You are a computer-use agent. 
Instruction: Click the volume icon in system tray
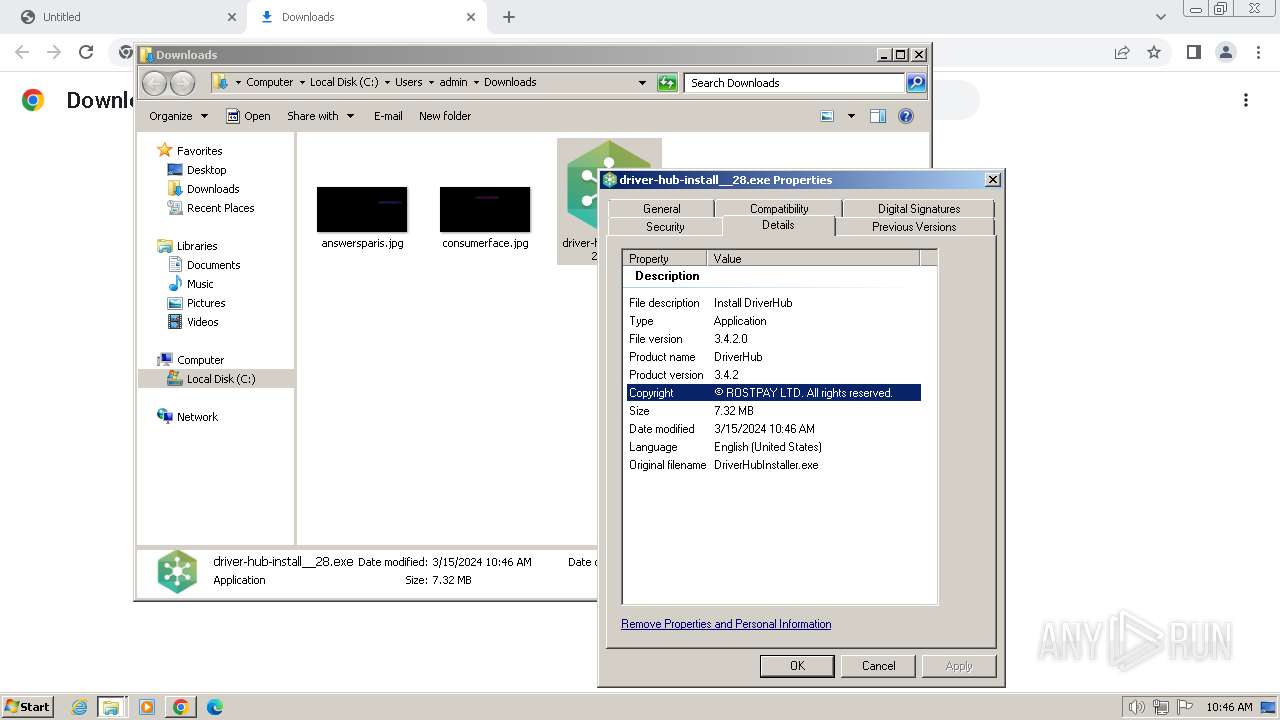click(x=1137, y=707)
